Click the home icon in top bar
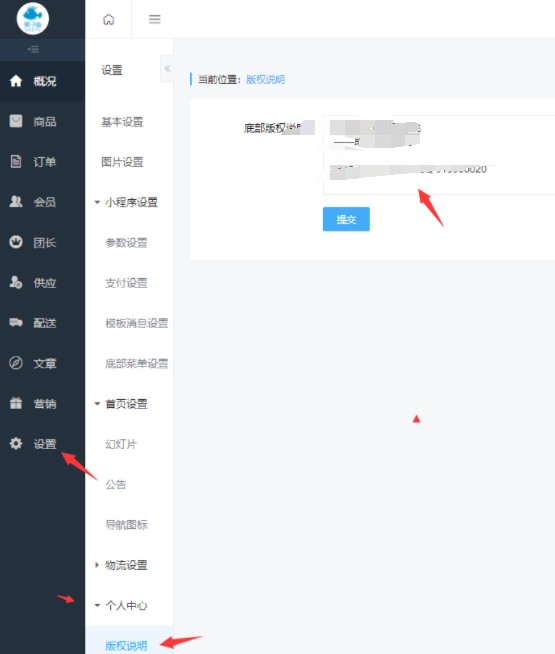Viewport: 555px width, 654px height. [x=108, y=19]
